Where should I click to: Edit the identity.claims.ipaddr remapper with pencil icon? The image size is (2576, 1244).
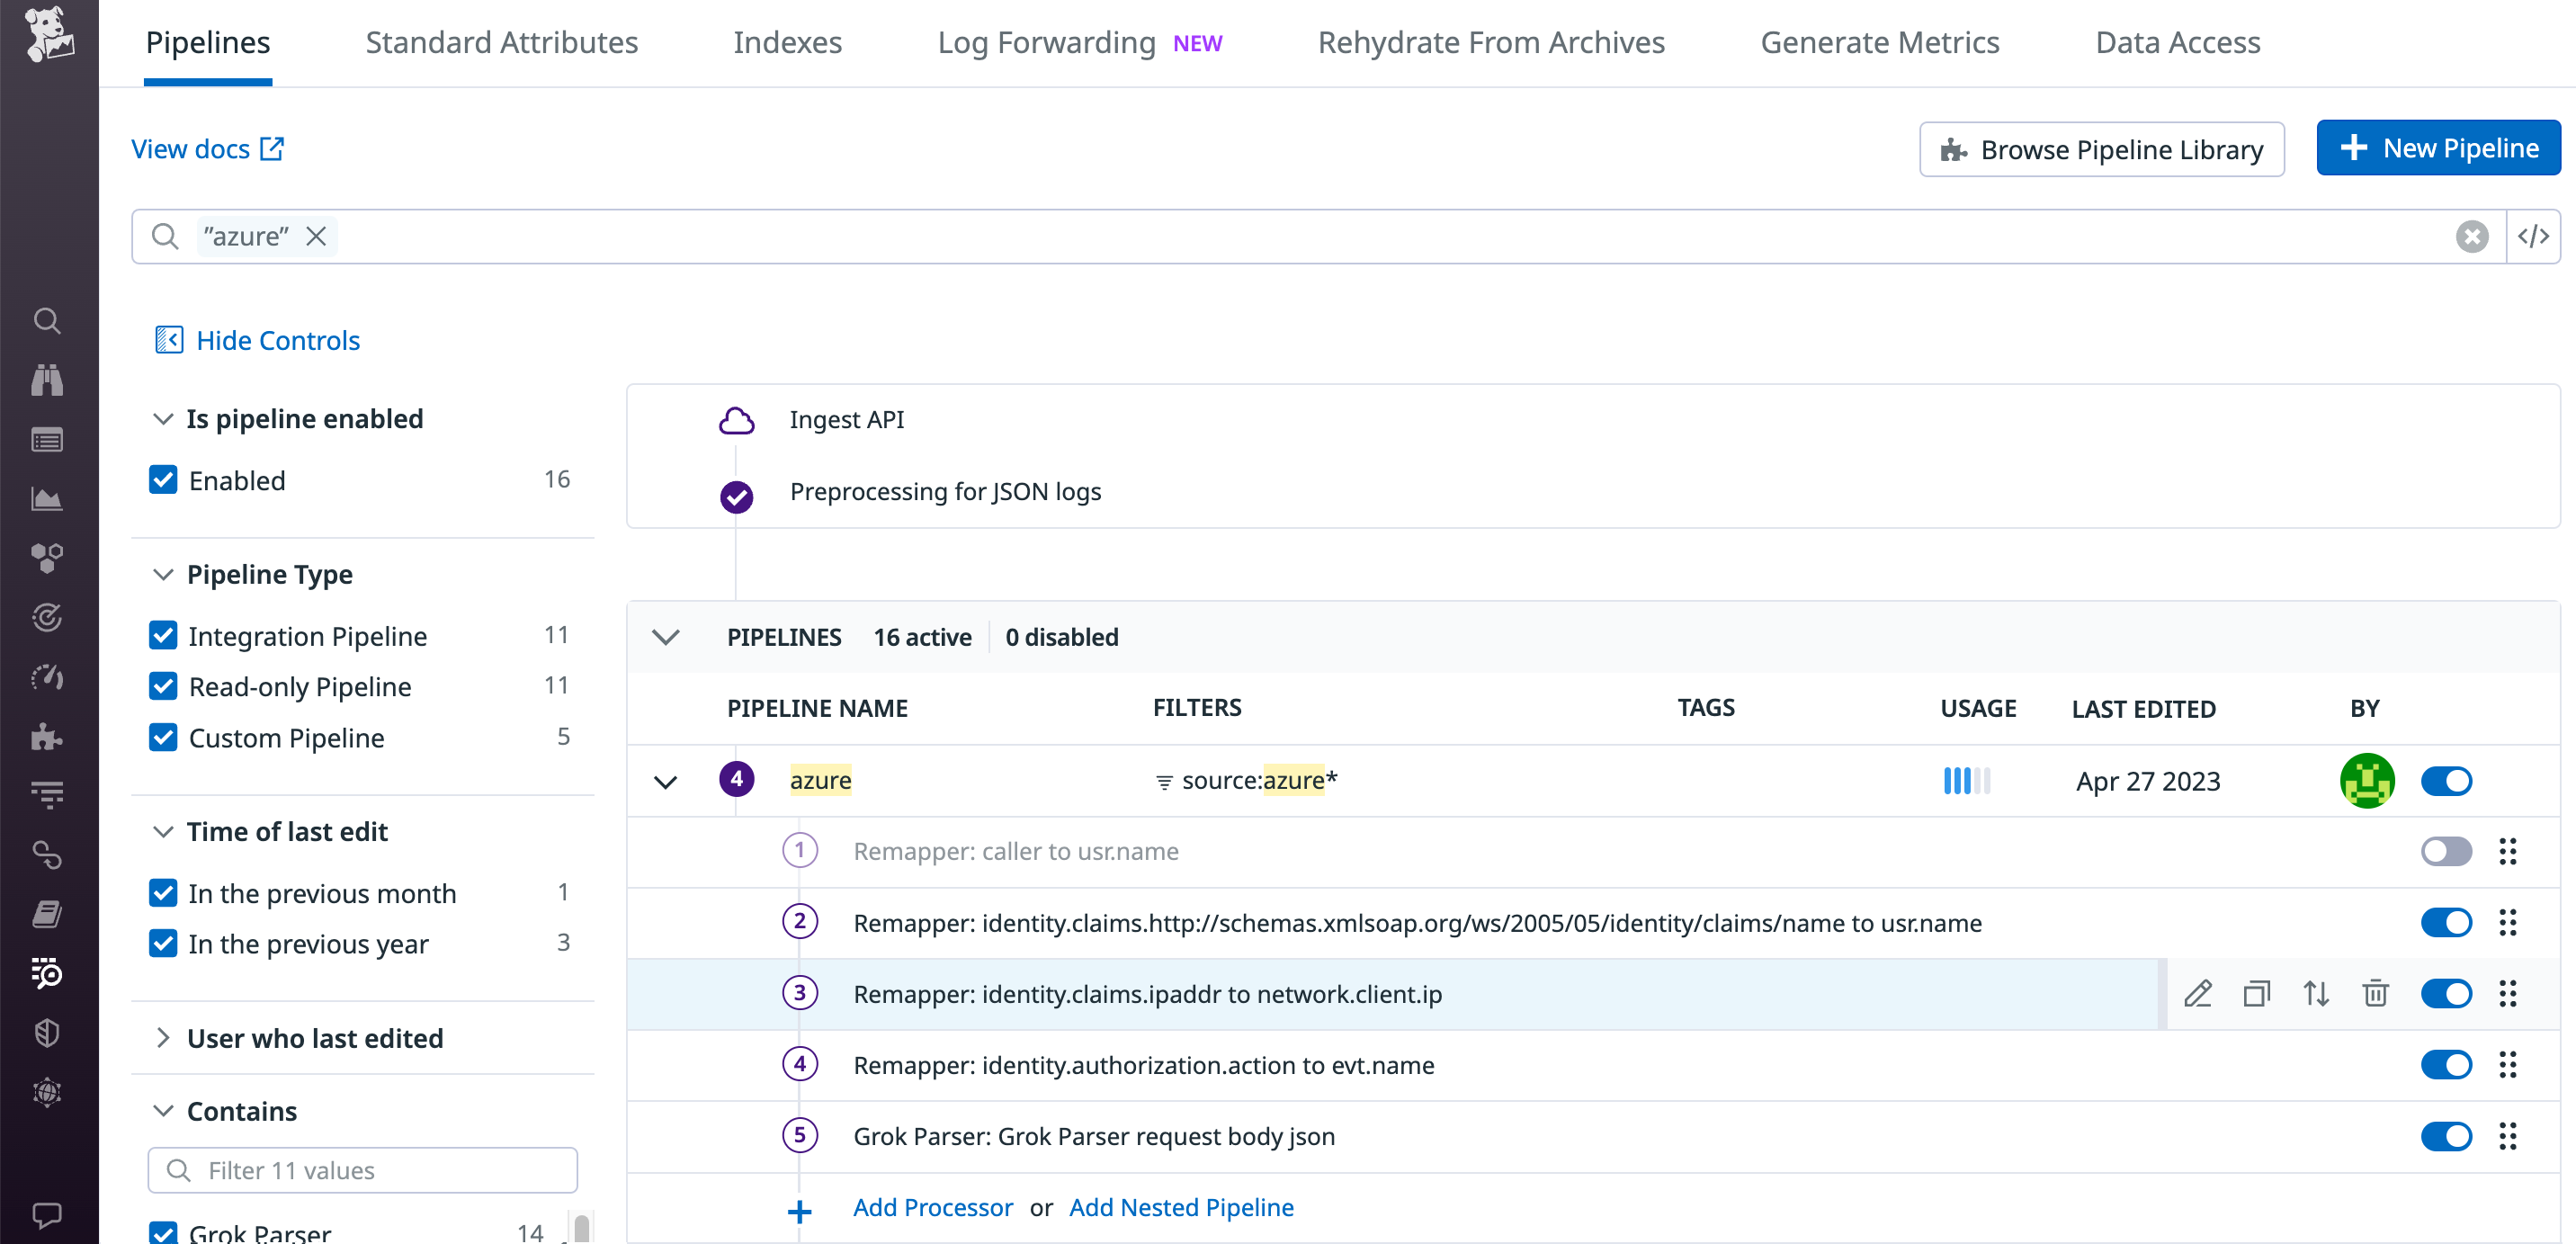coord(2198,994)
